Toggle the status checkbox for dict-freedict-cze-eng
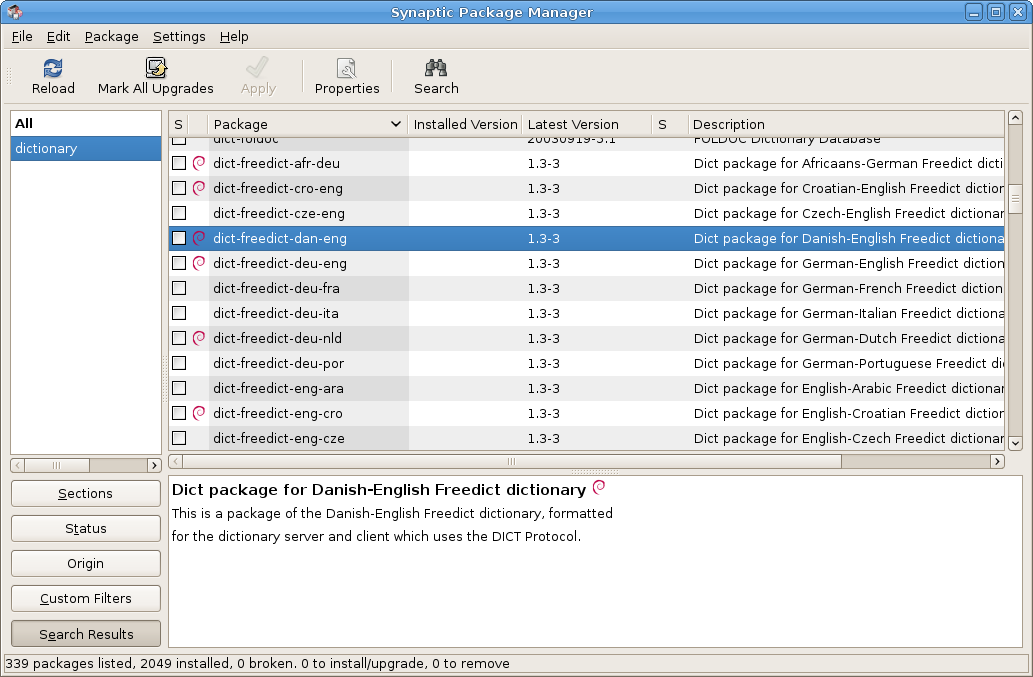1033x677 pixels. coord(179,213)
